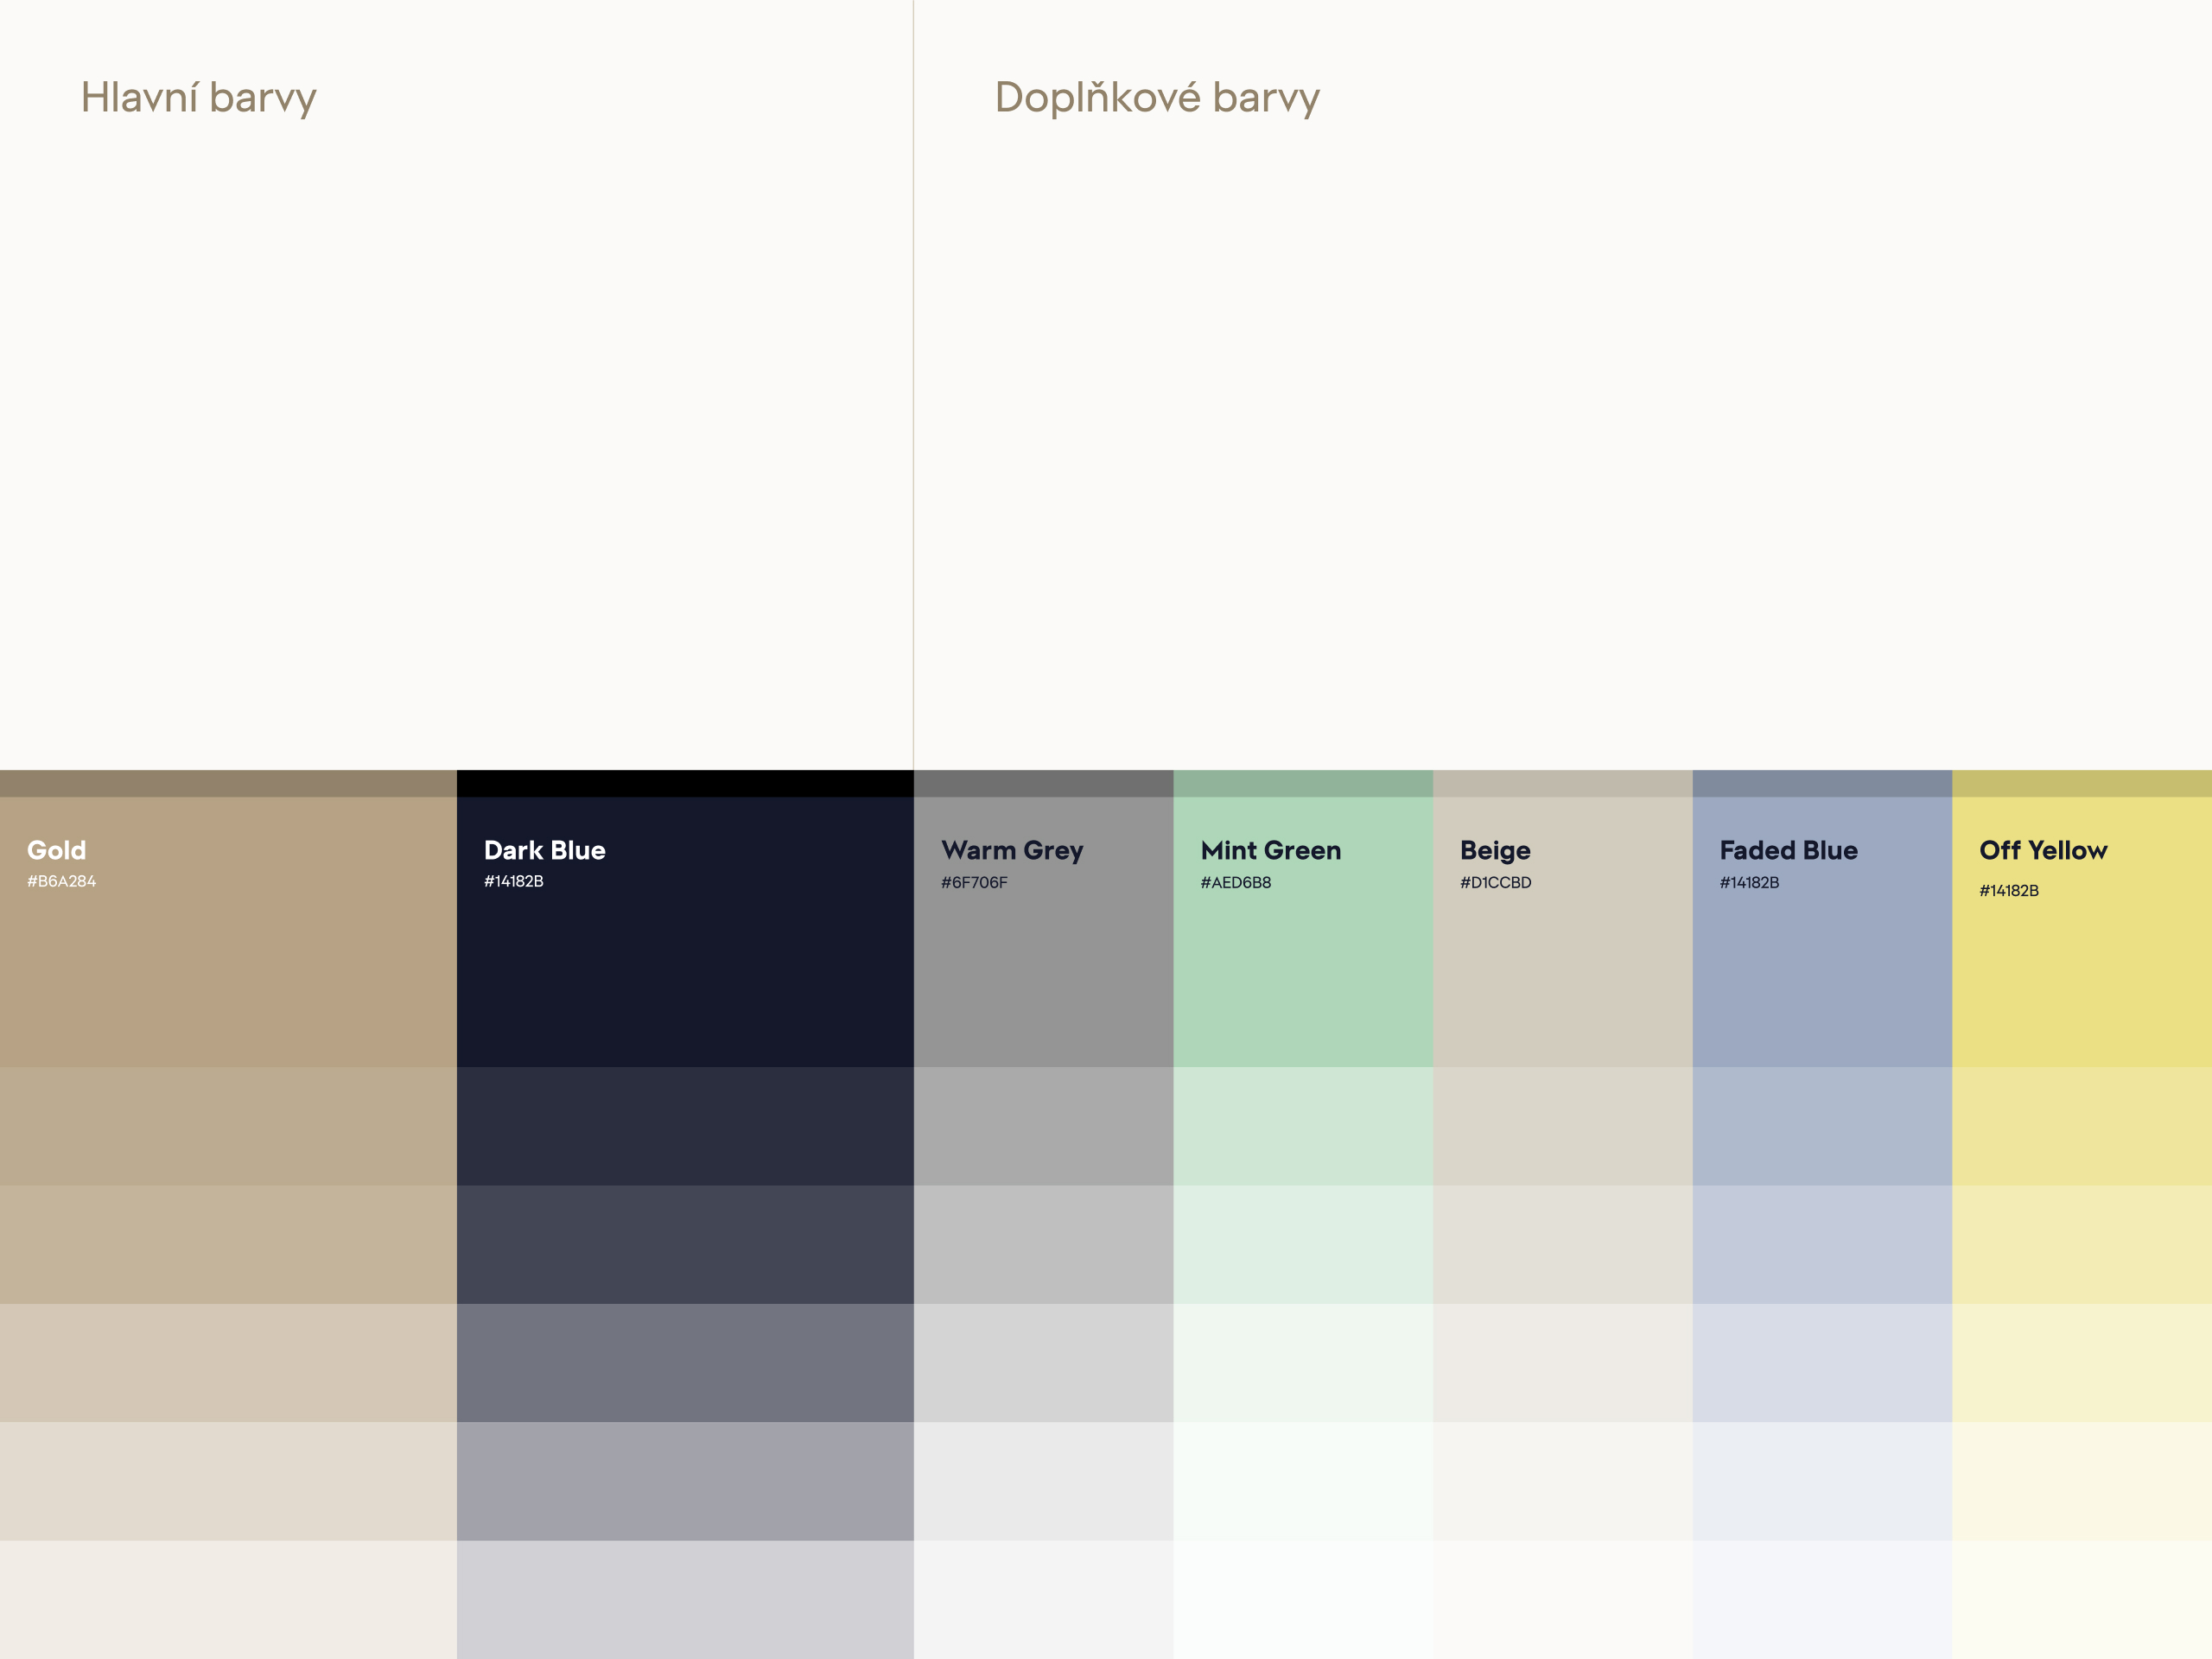This screenshot has width=2212, height=1659.
Task: Click the '#14182B' hex code under Dark Blue
Action: 514,881
